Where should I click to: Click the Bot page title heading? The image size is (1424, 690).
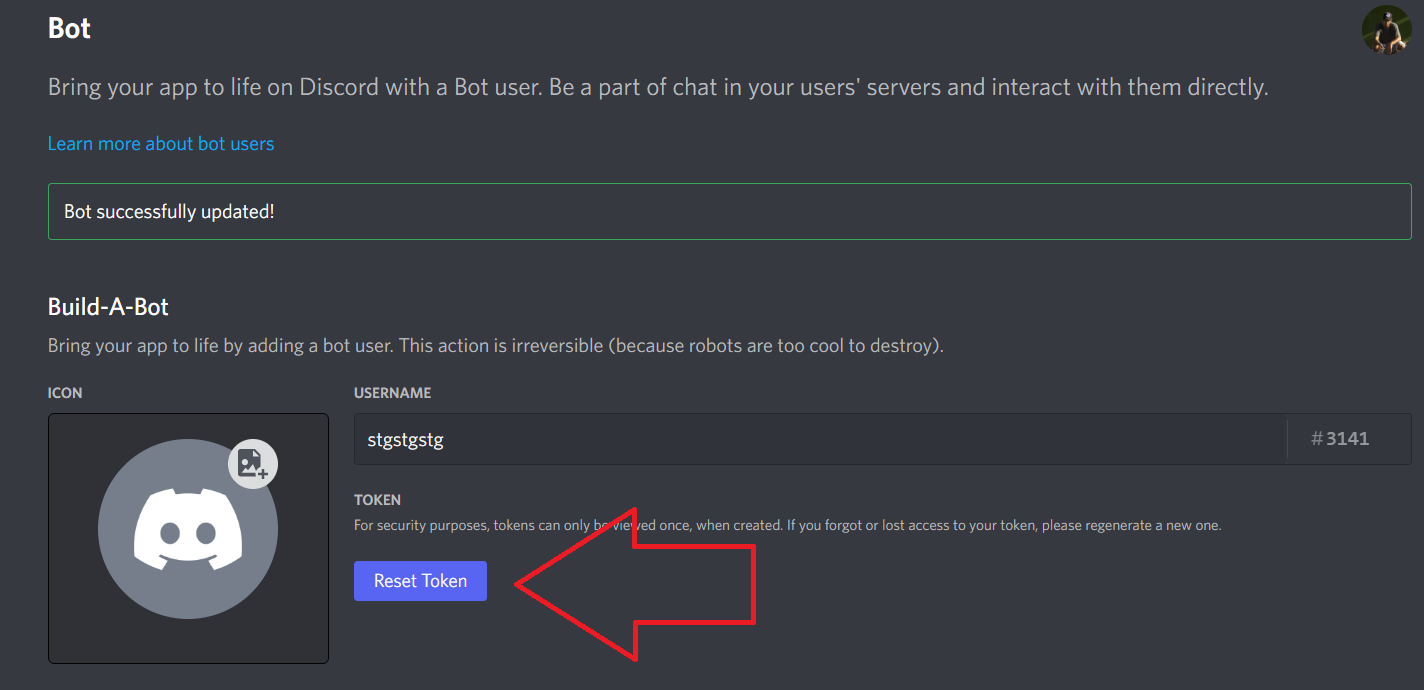click(69, 28)
